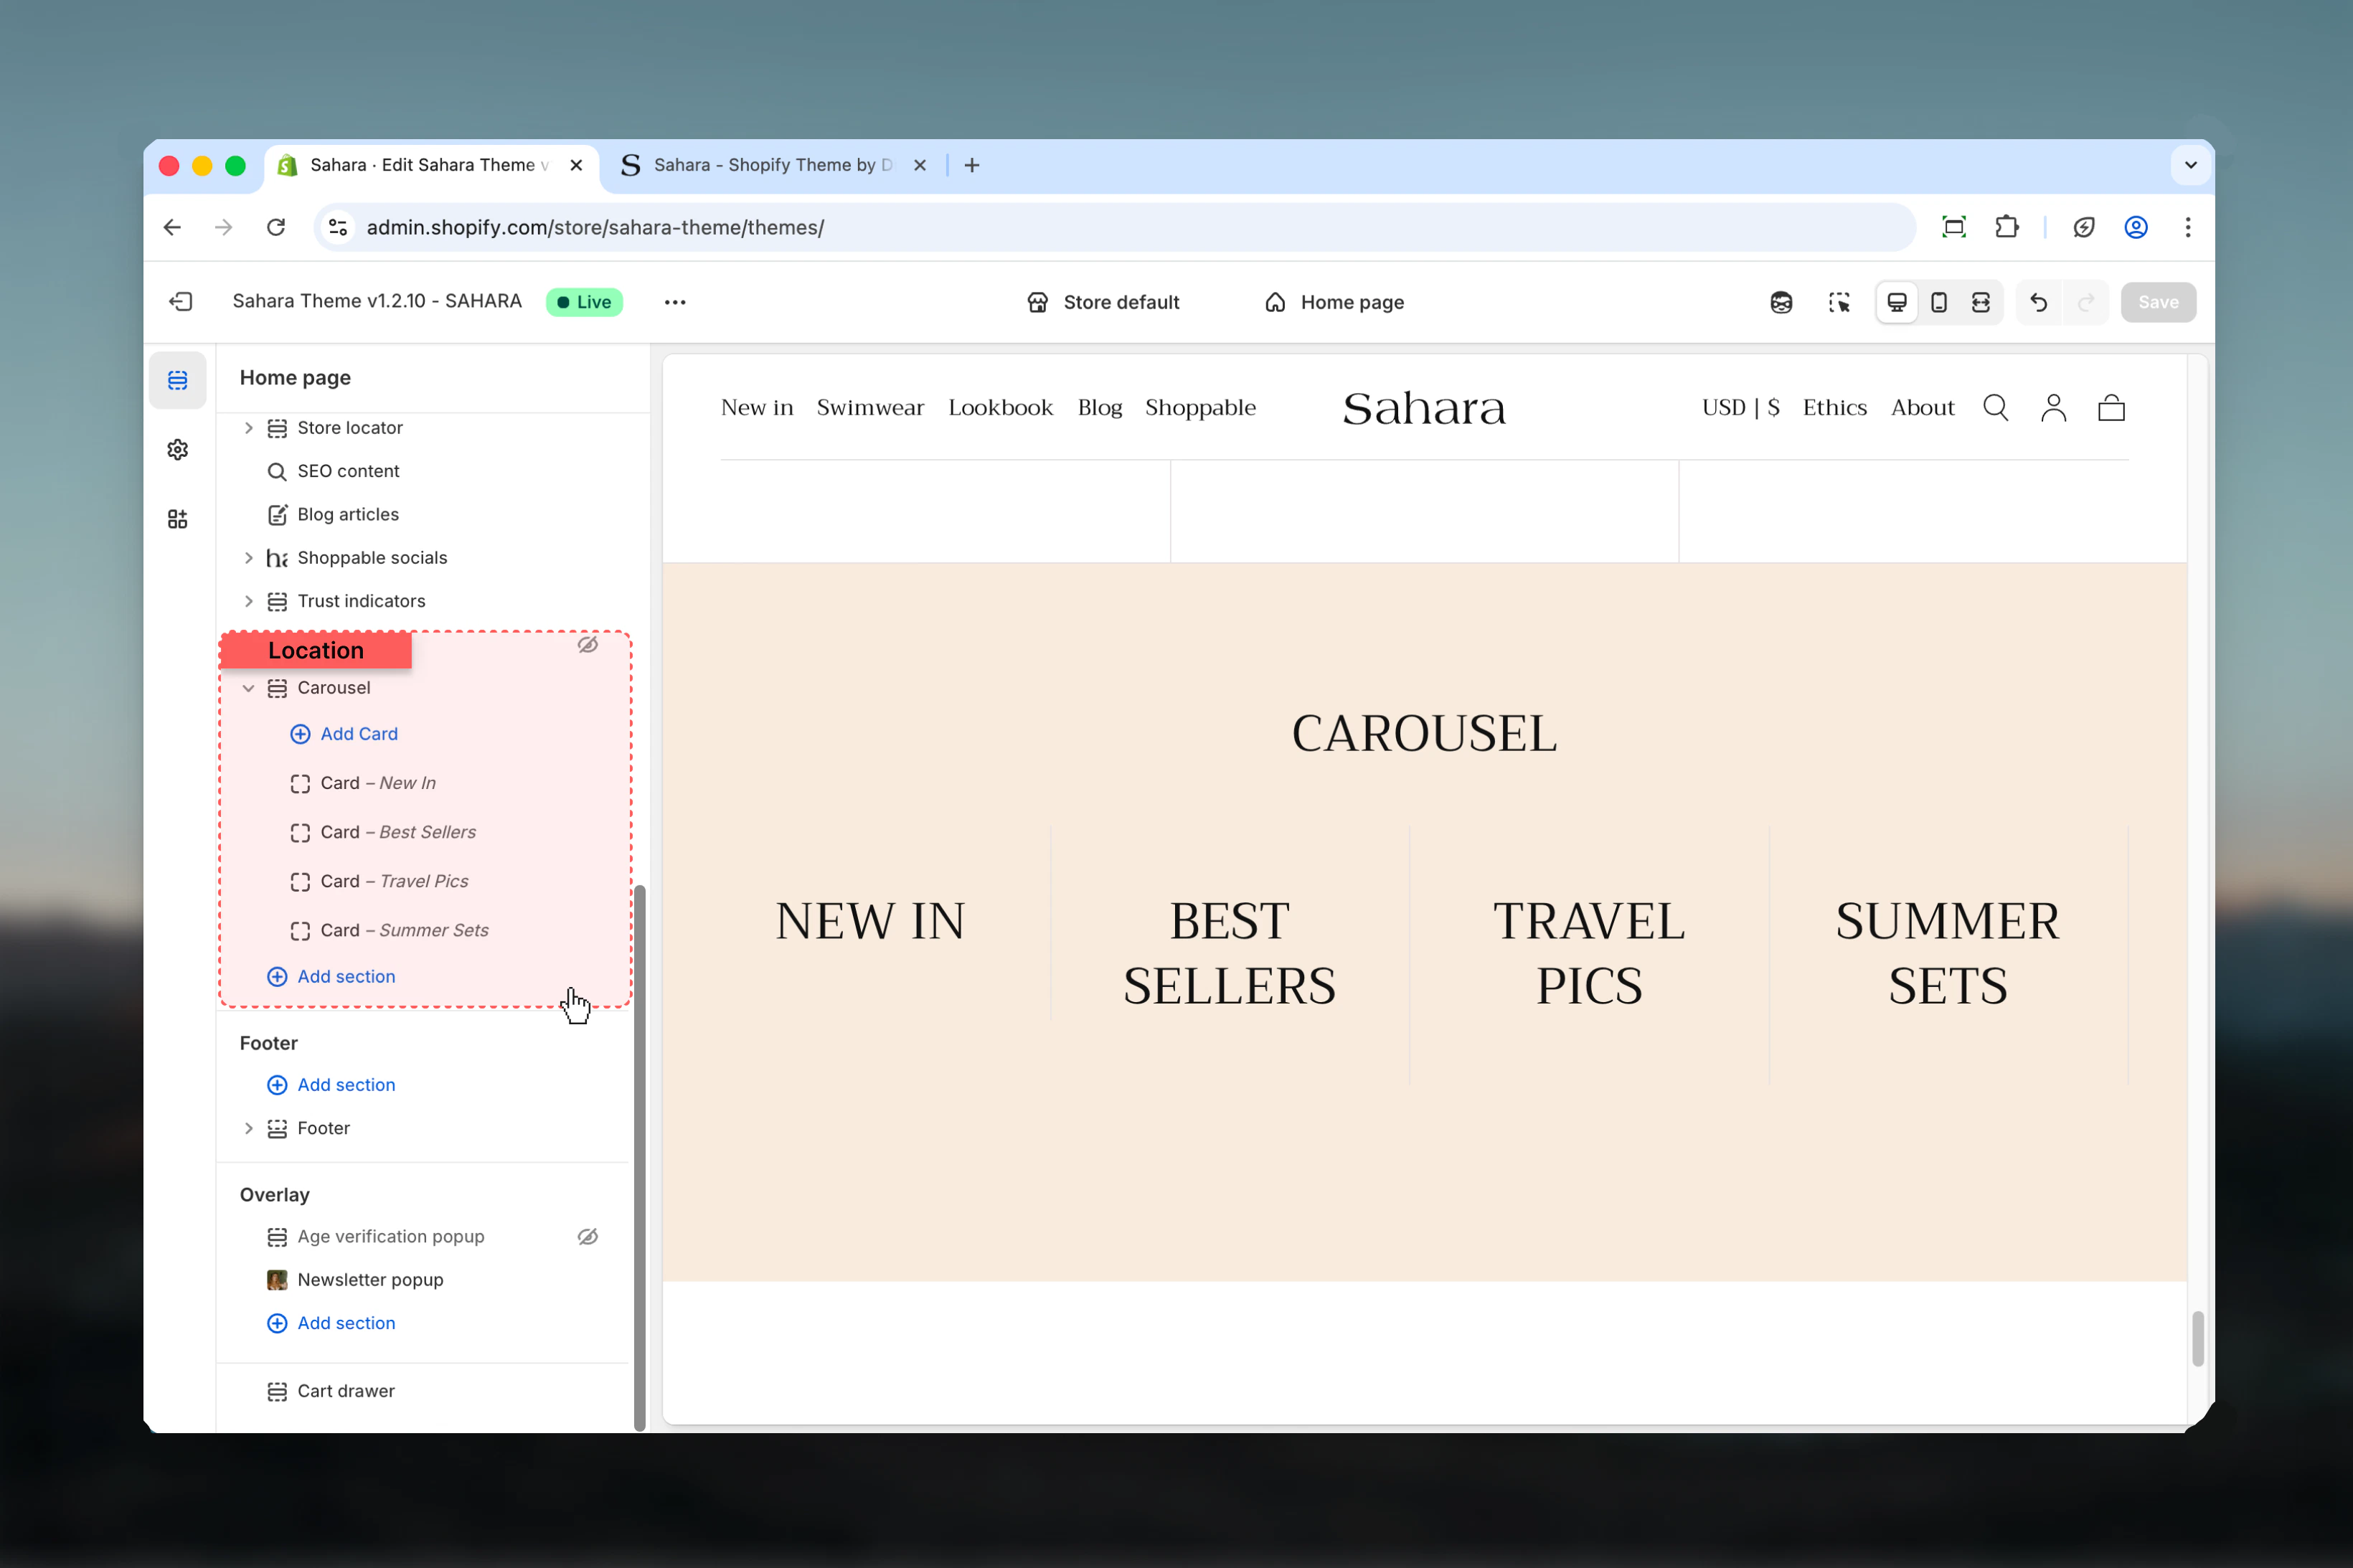Click the site information icon in address bar

(339, 227)
